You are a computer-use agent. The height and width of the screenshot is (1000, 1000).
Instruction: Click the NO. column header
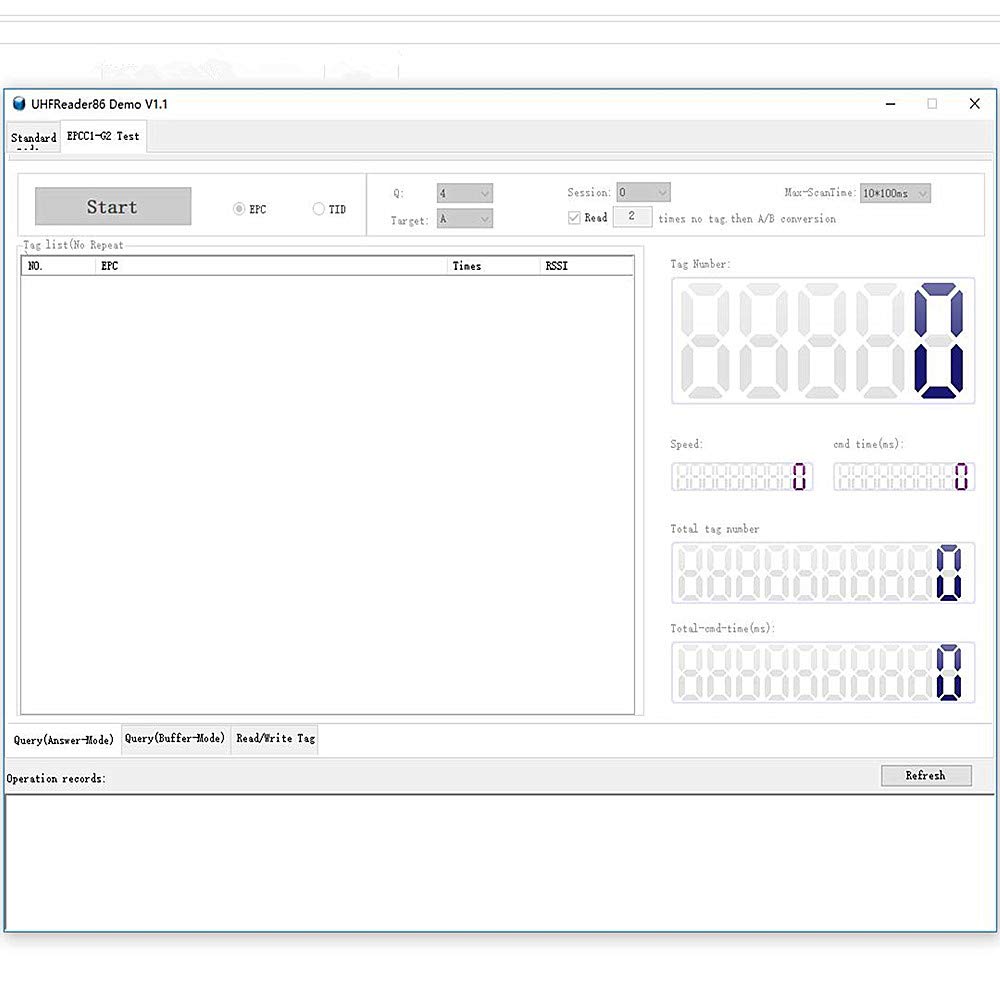pyautogui.click(x=59, y=266)
